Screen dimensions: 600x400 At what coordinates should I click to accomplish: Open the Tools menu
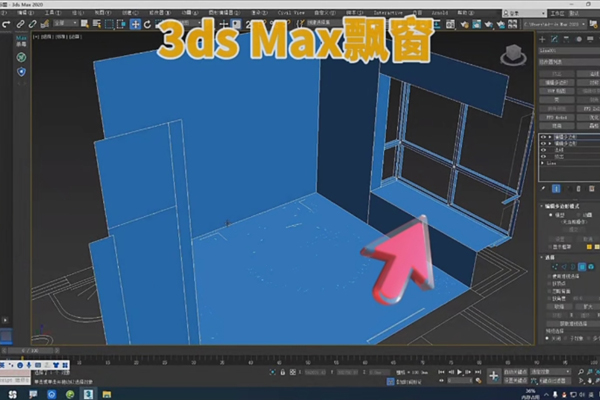(52, 13)
